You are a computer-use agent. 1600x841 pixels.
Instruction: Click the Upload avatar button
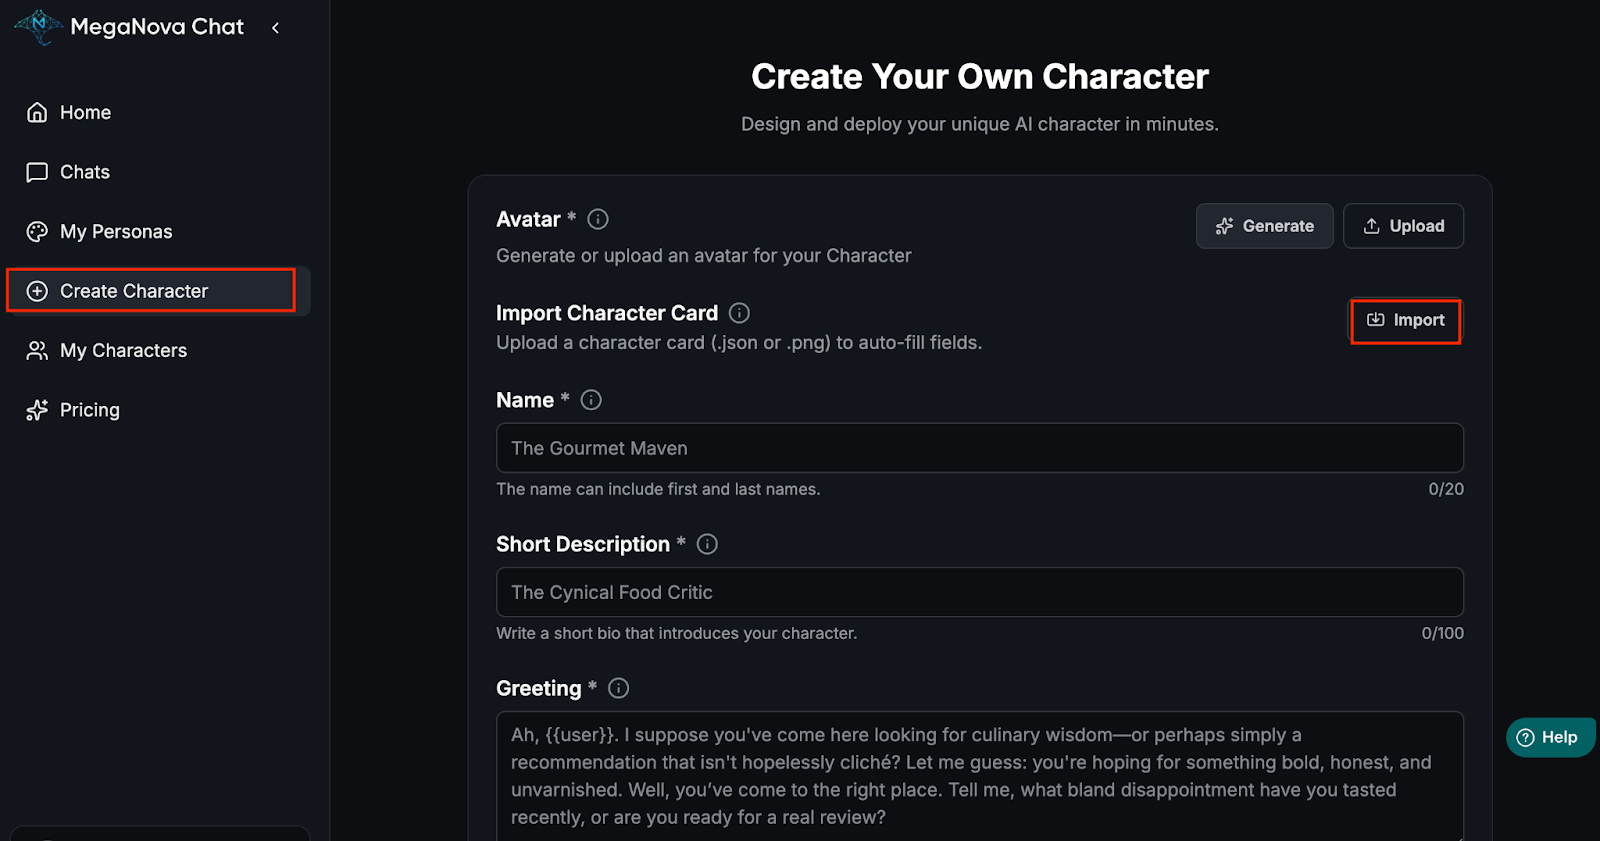[x=1403, y=226]
